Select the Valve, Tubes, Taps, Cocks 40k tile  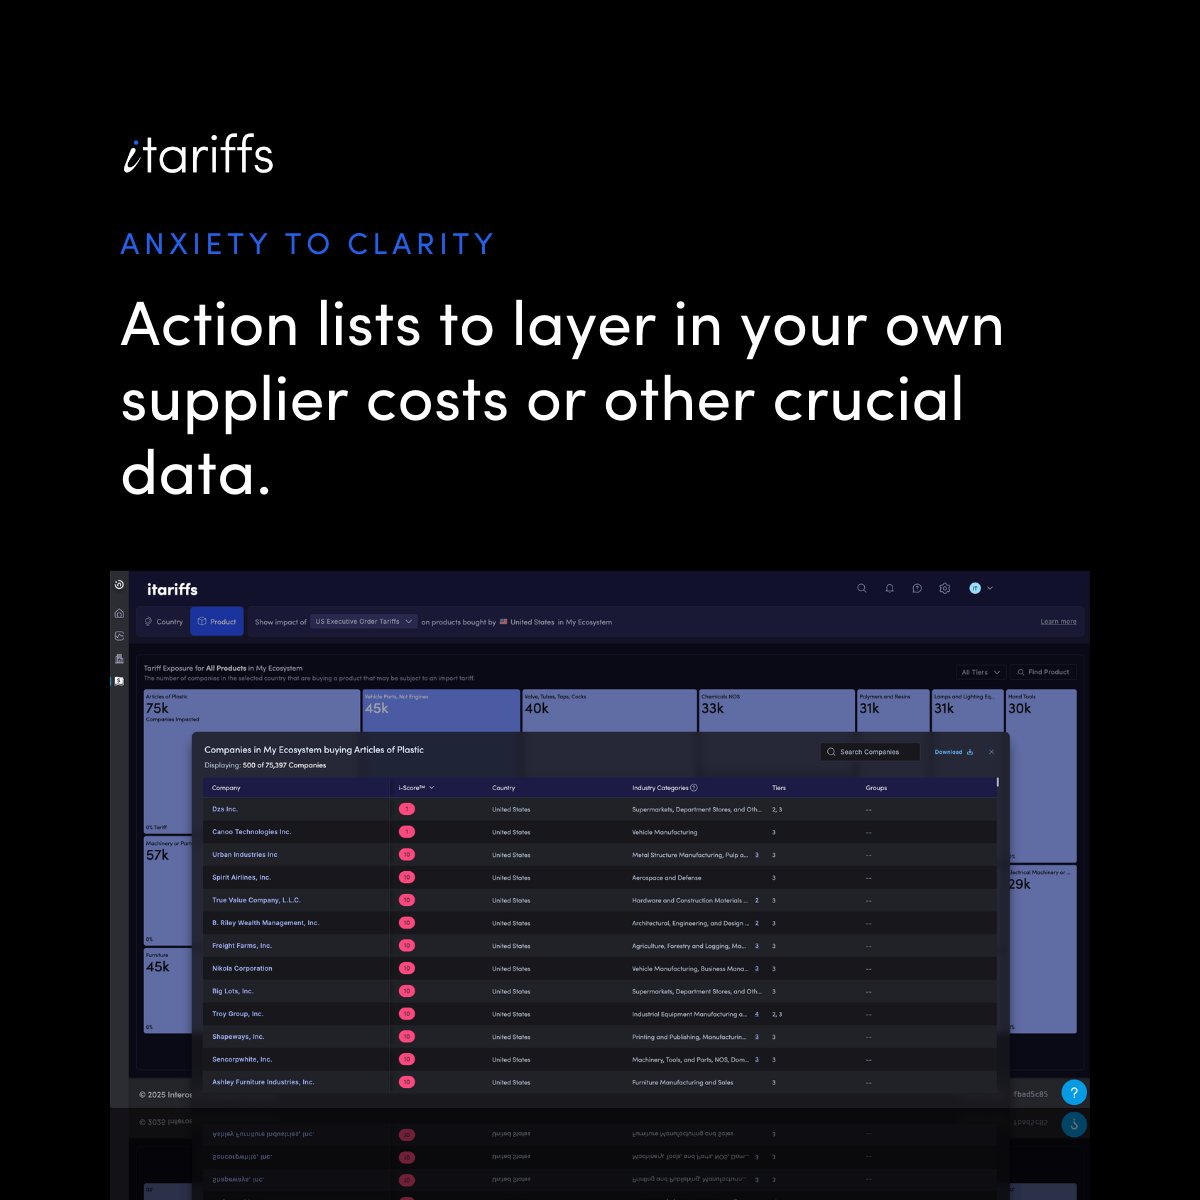(x=609, y=712)
